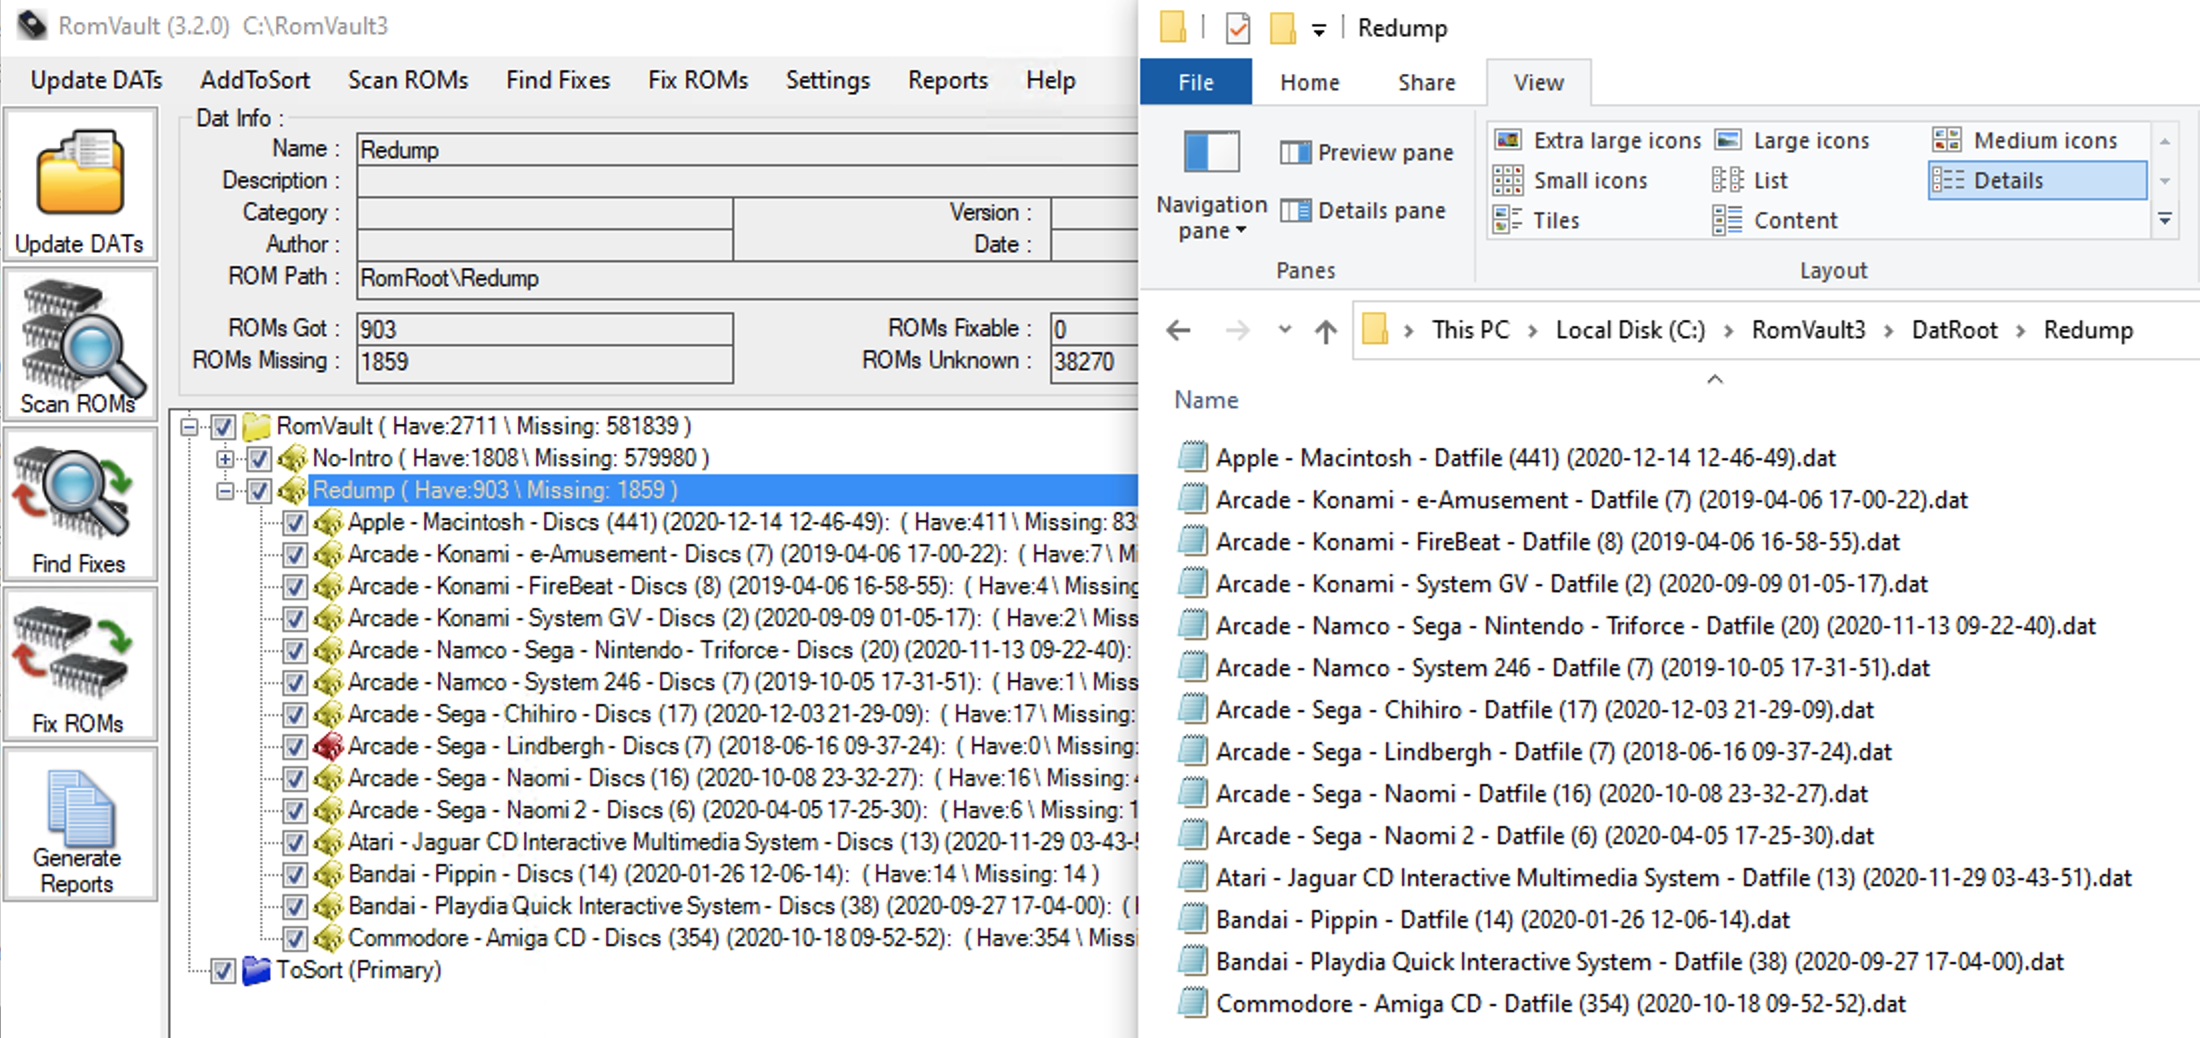Click the Update DATs sidebar icon button

click(x=80, y=186)
